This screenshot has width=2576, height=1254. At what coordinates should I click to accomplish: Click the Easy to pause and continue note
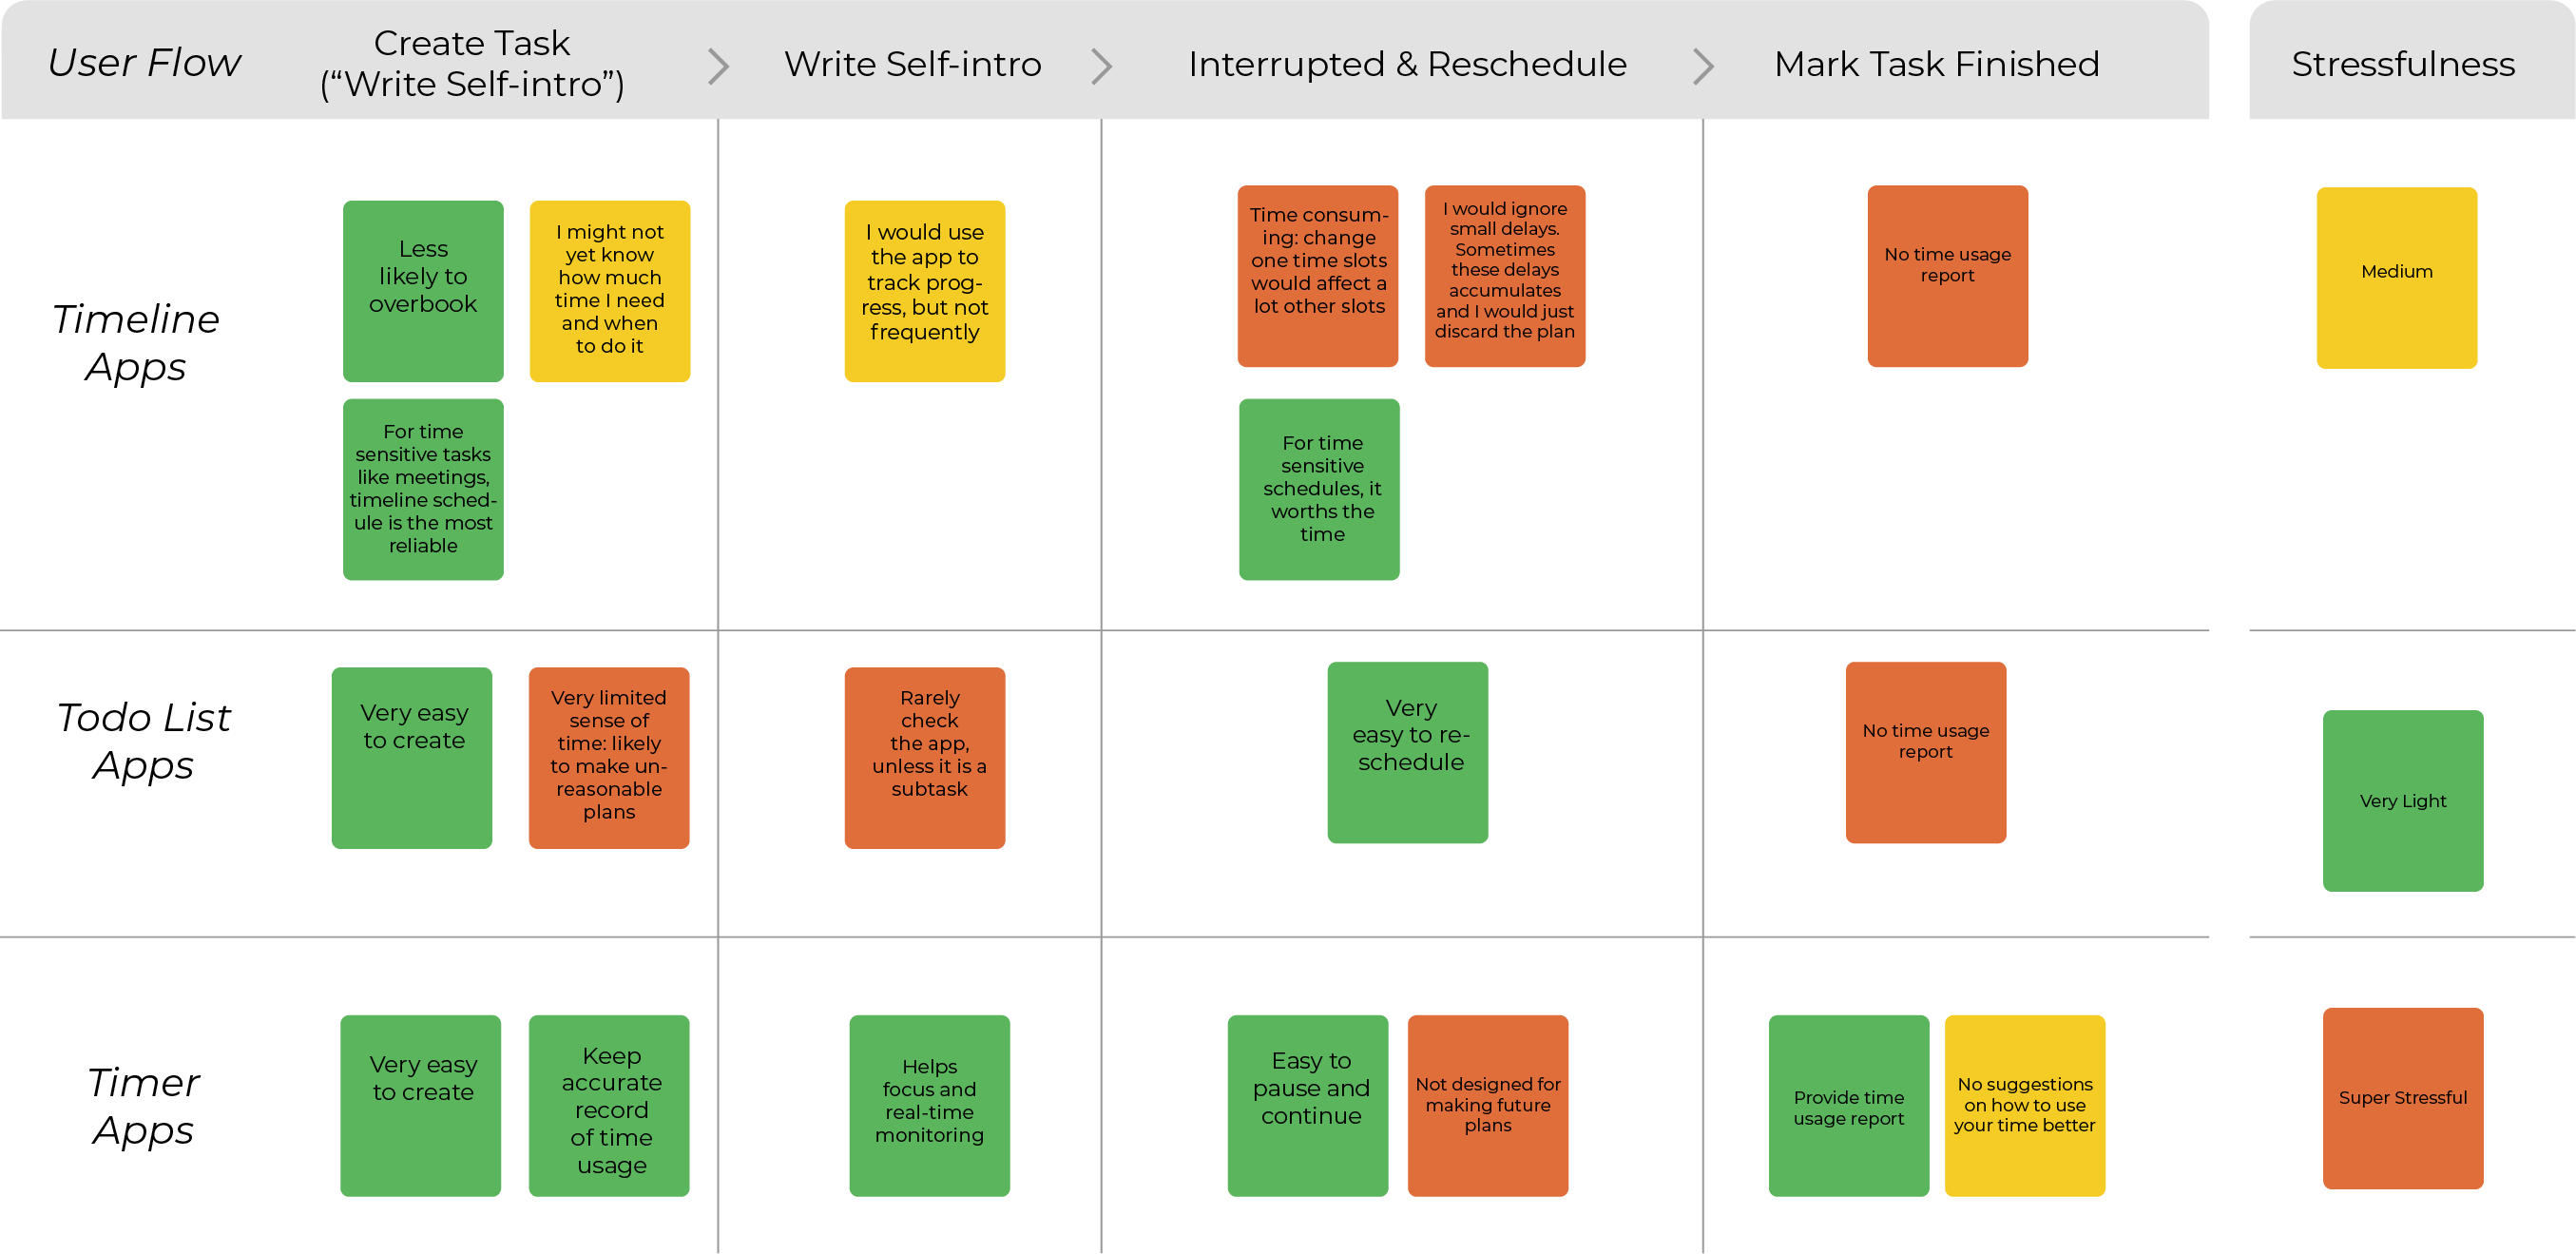click(1307, 1105)
